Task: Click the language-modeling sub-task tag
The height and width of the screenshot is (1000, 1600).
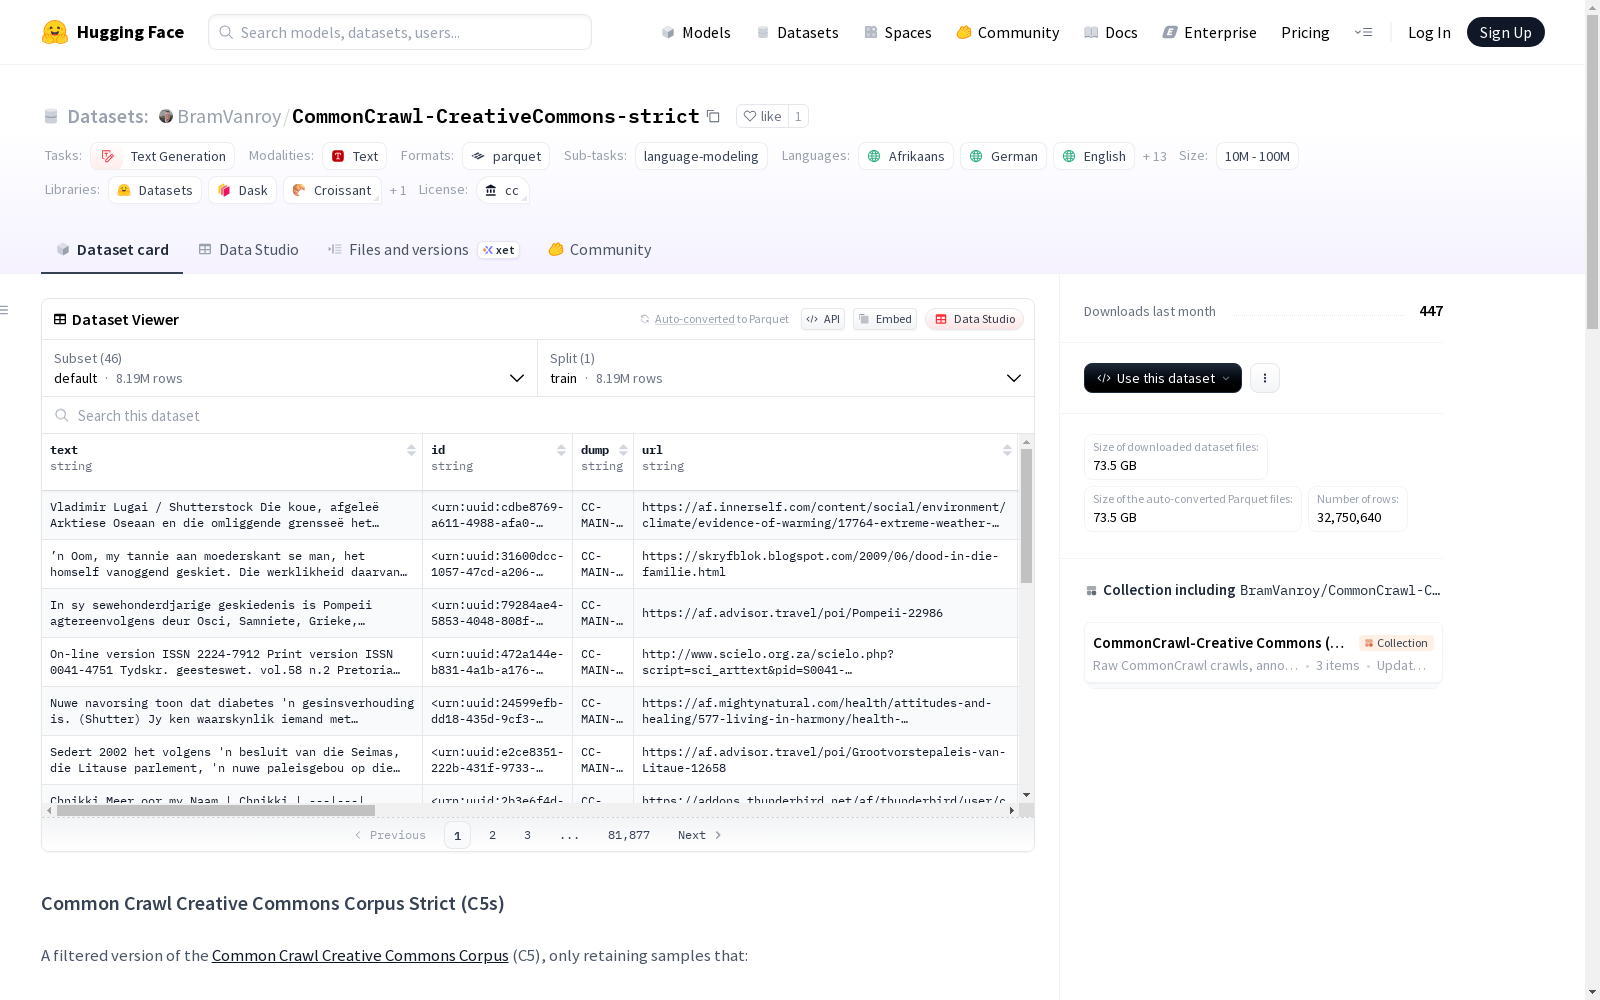Action: pos(701,156)
